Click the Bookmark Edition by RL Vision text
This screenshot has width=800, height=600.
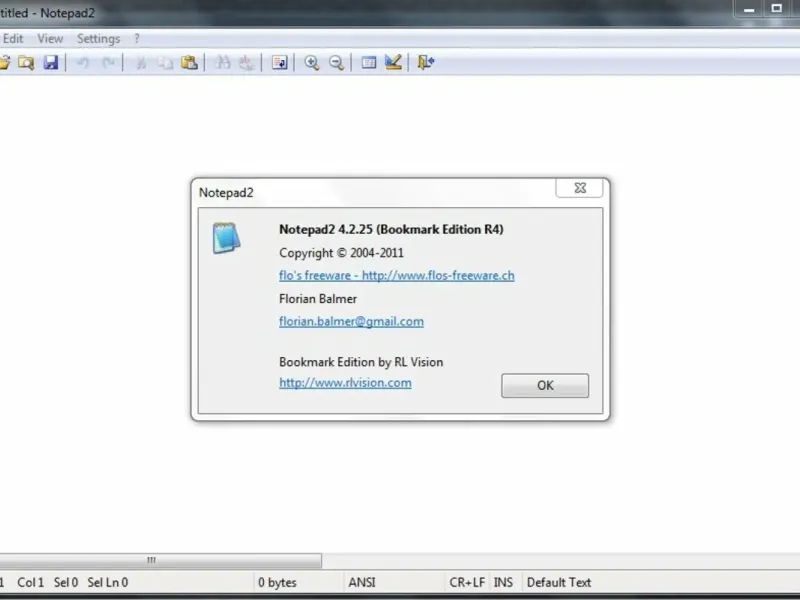[361, 362]
